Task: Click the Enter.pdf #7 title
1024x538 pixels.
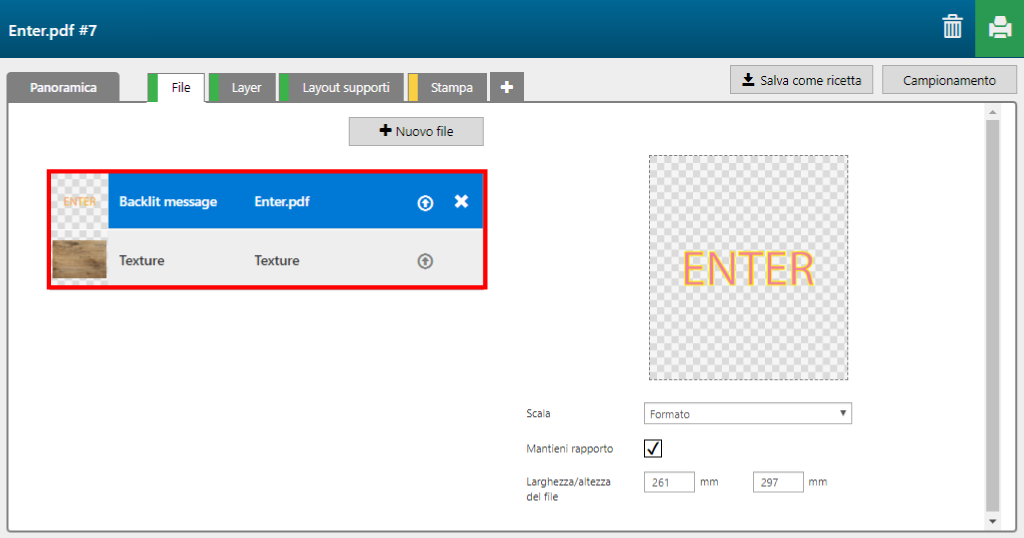Action: coord(53,31)
